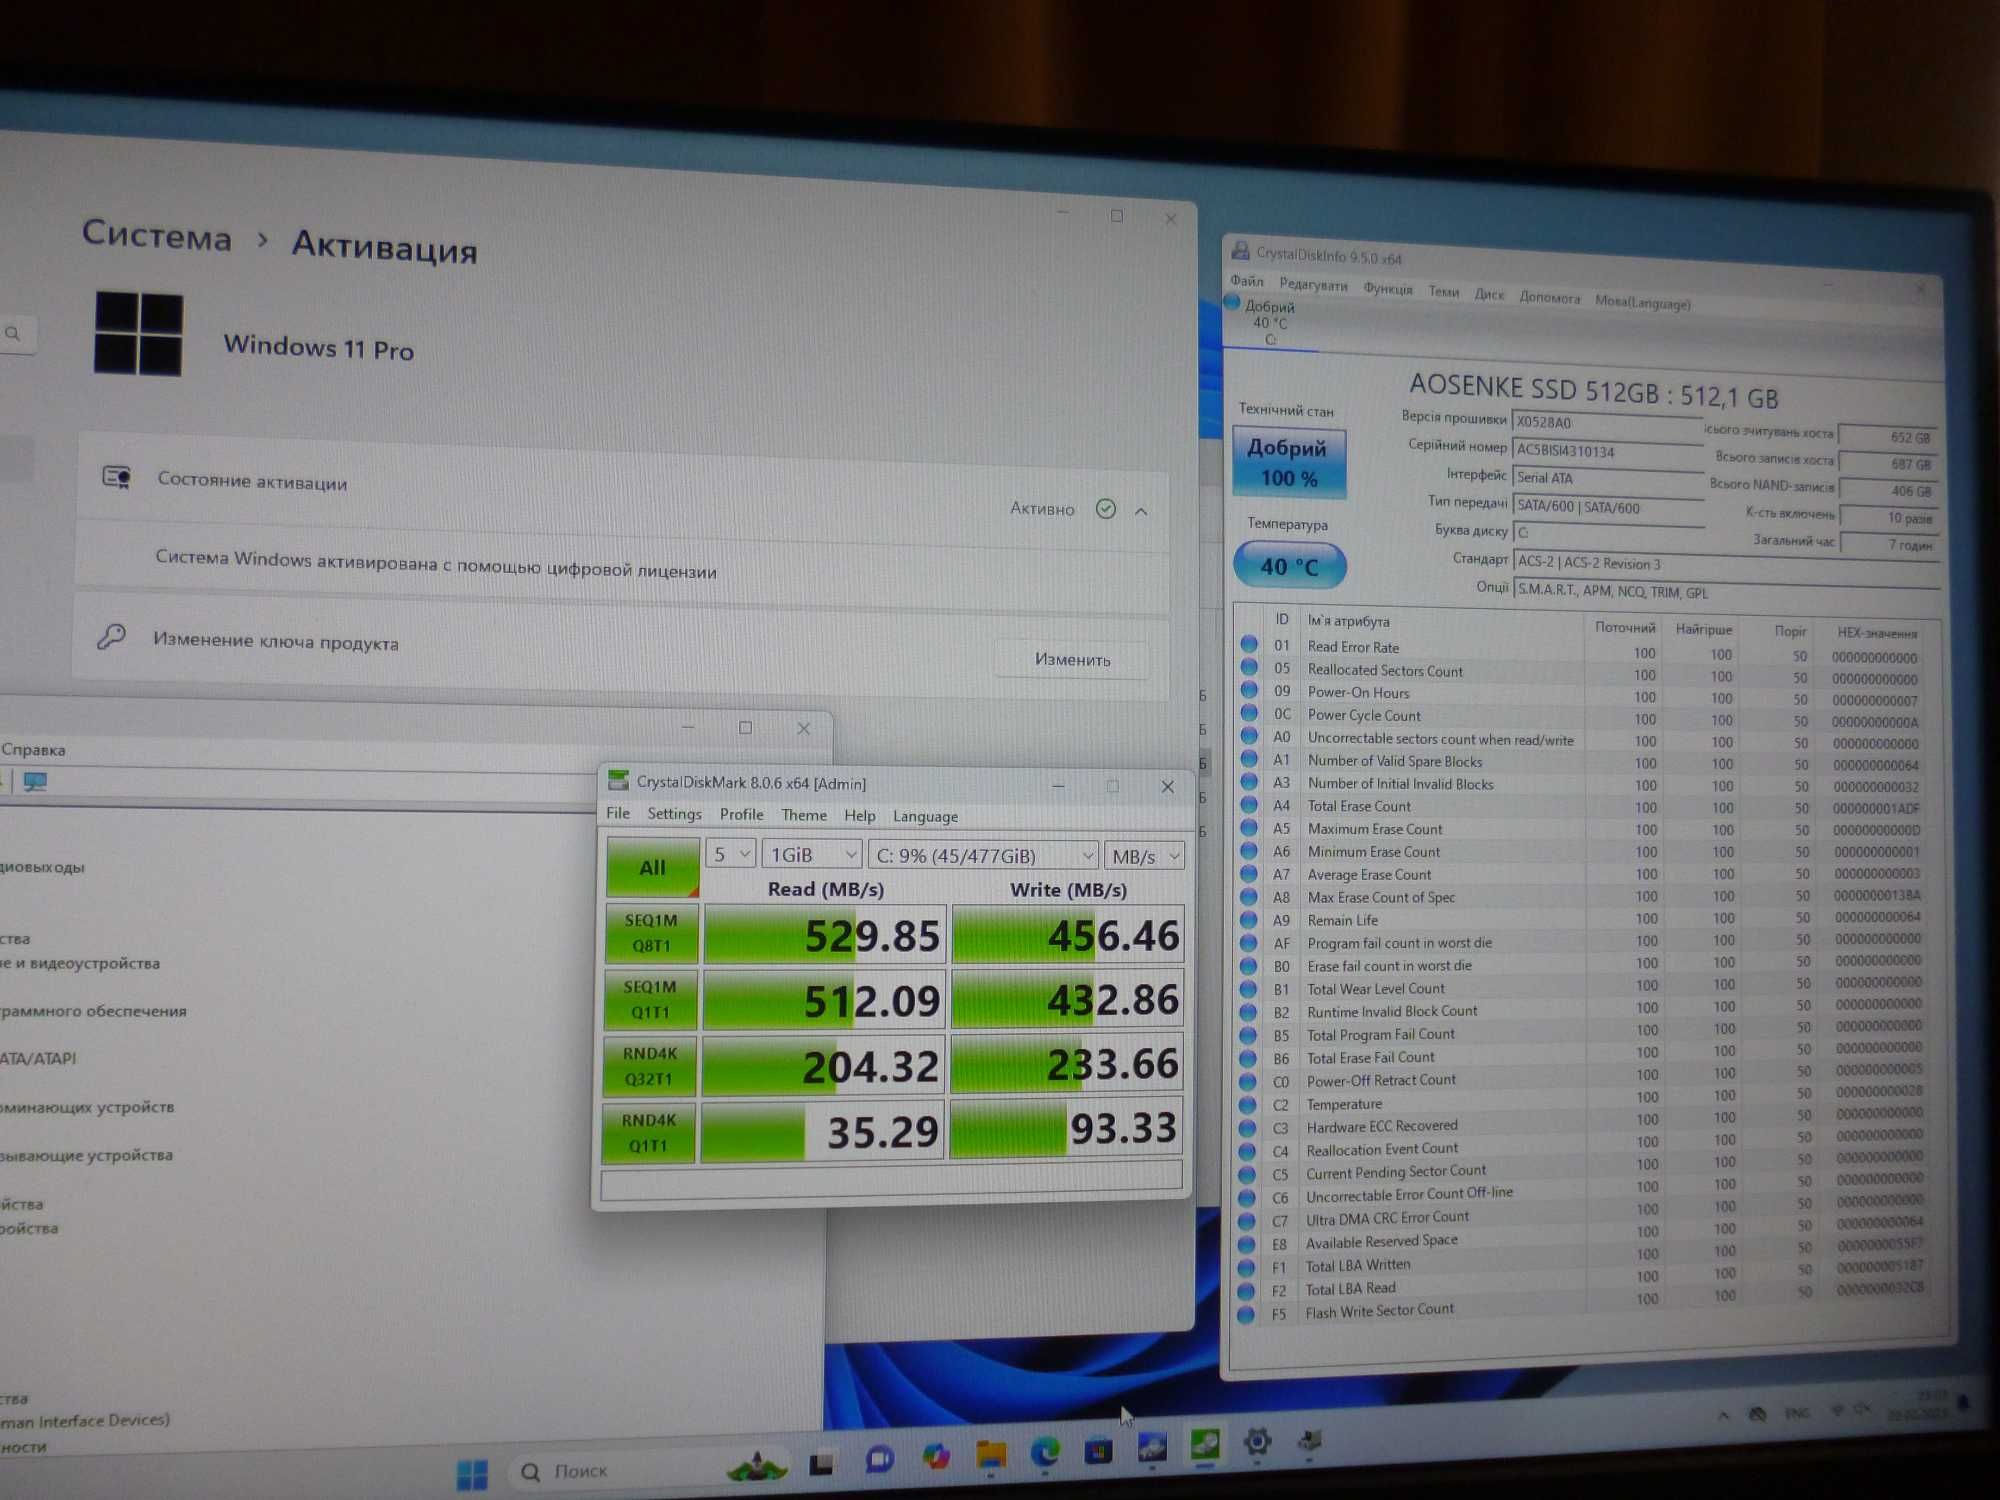Open Language menu in CrystalDiskMark
Viewport: 2000px width, 1500px height.
925,816
